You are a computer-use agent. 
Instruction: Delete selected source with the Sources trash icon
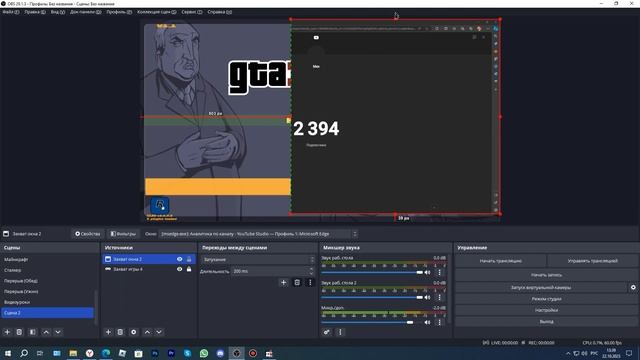[120, 332]
